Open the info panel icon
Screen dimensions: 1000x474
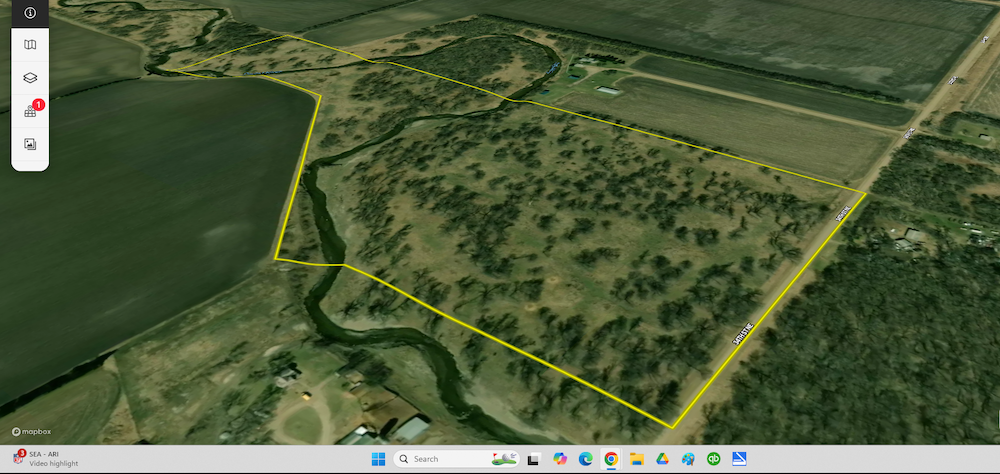pos(30,13)
